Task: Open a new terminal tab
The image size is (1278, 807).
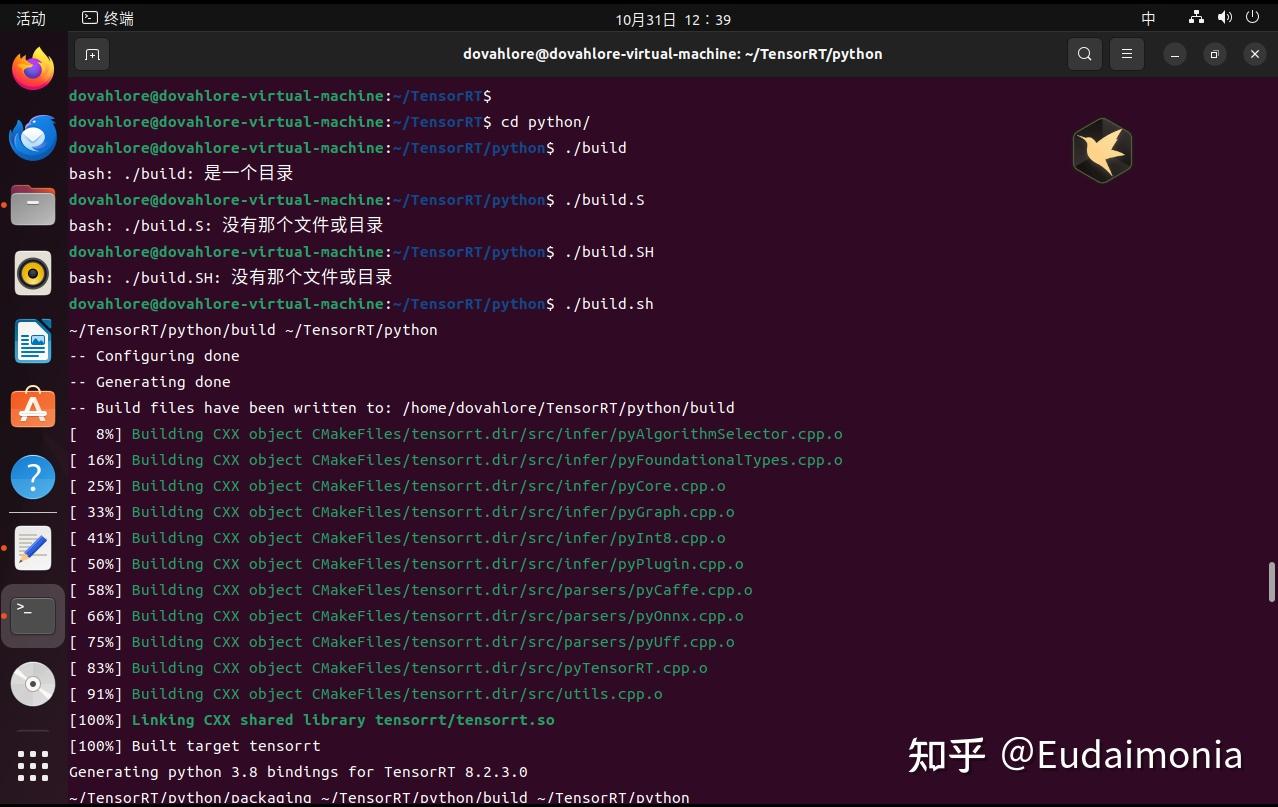Action: coord(92,54)
